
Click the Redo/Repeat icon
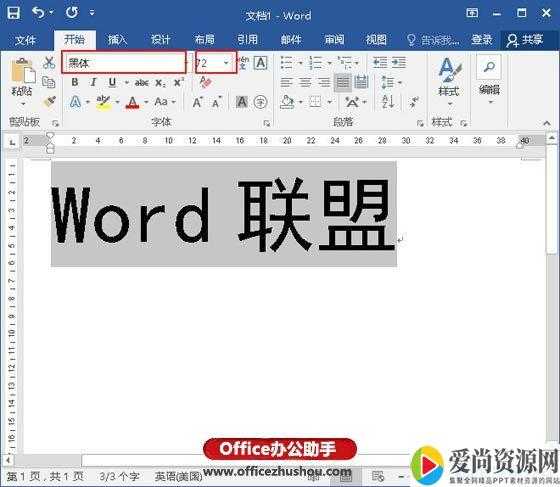[x=72, y=13]
